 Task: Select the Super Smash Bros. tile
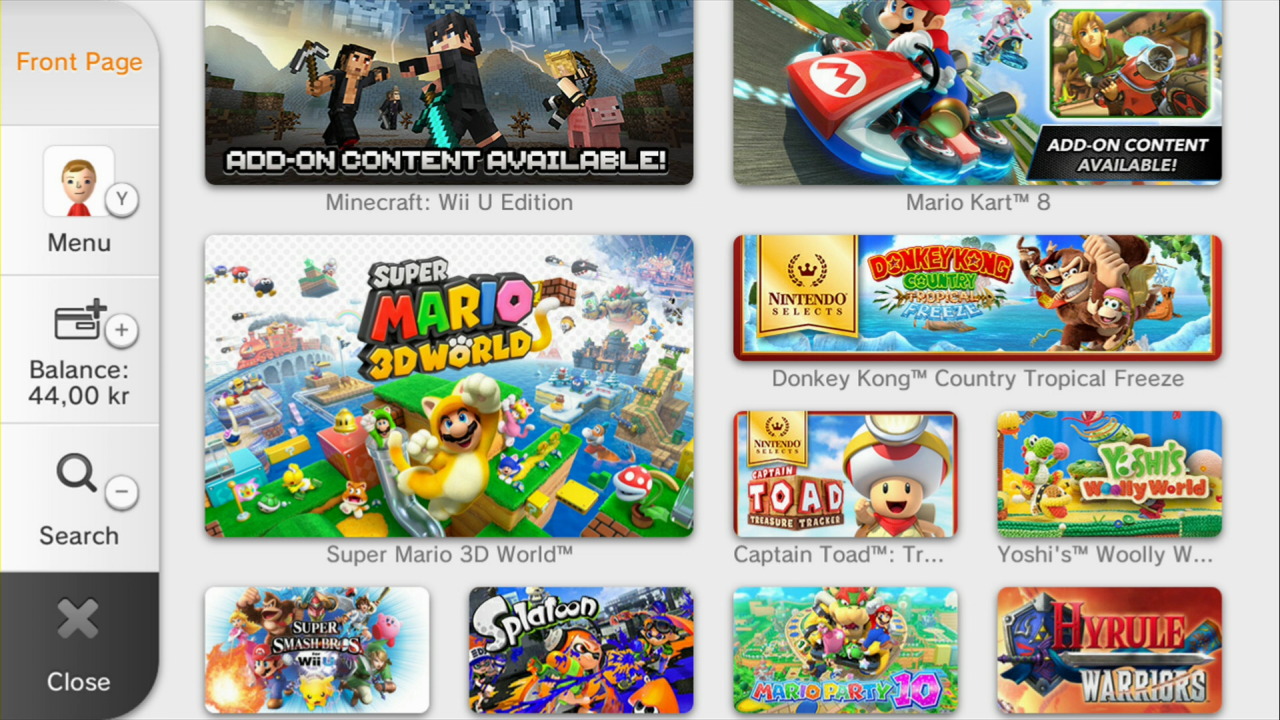pos(317,650)
